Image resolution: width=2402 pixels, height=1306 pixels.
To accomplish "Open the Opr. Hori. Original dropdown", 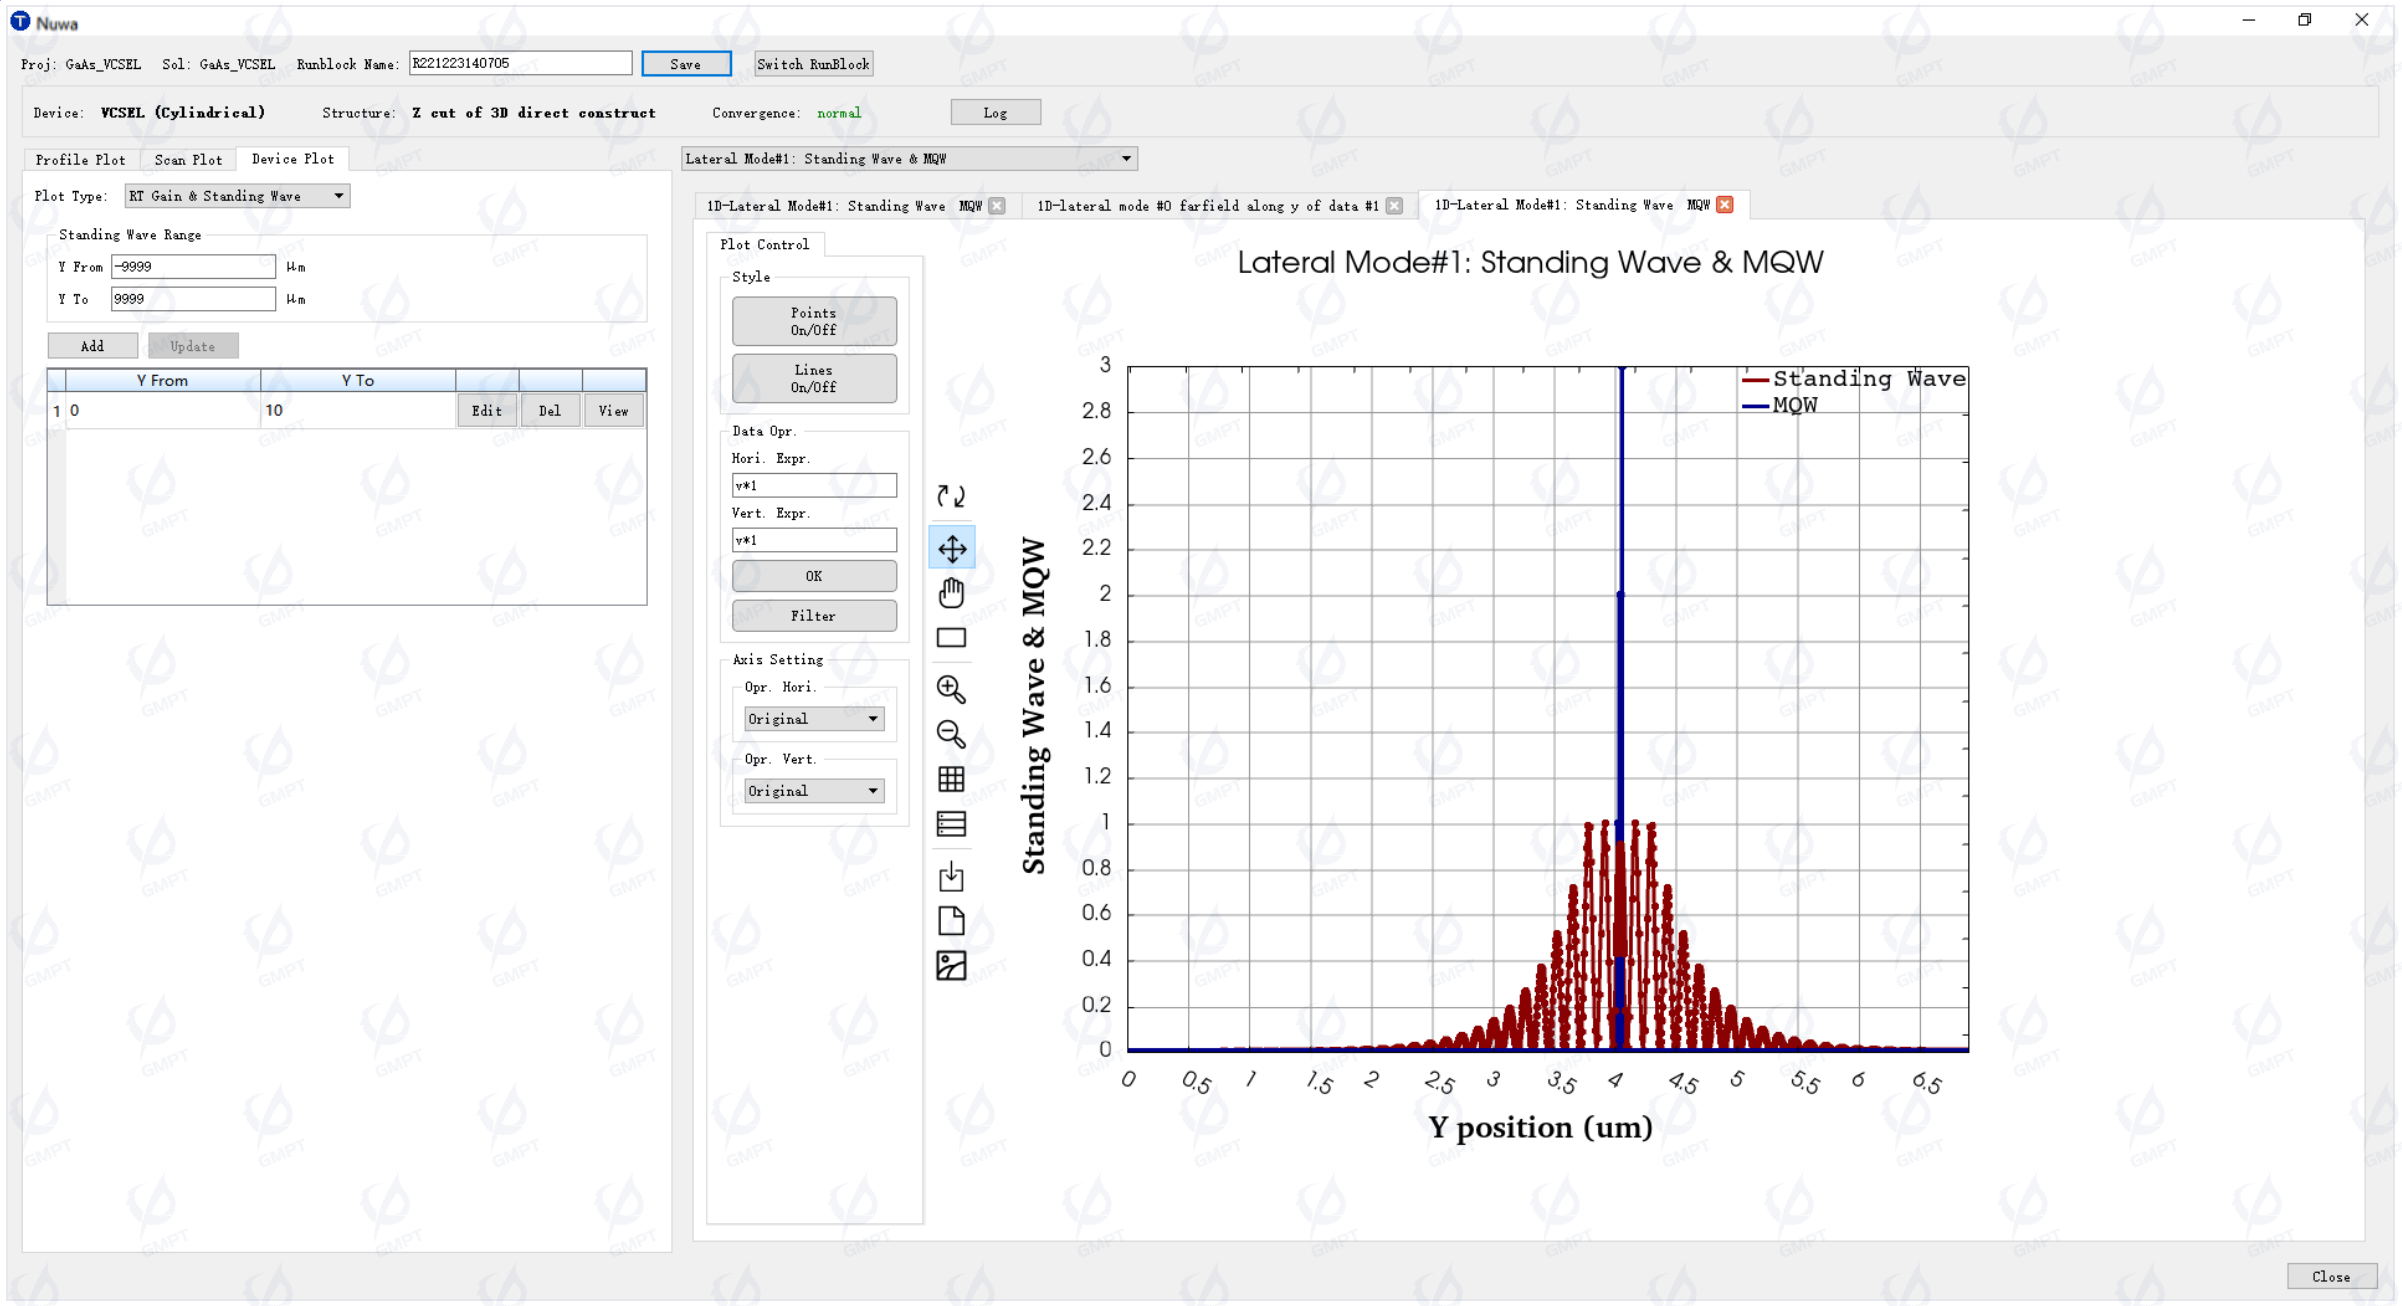I will (813, 719).
